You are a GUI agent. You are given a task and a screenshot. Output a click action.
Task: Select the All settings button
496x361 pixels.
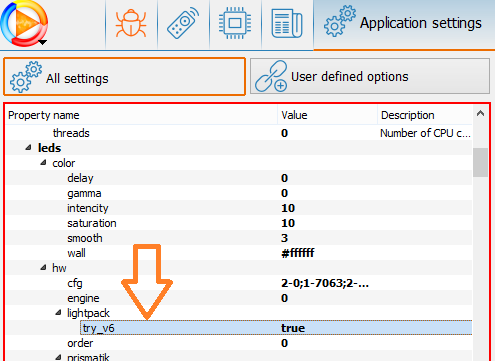tap(124, 77)
